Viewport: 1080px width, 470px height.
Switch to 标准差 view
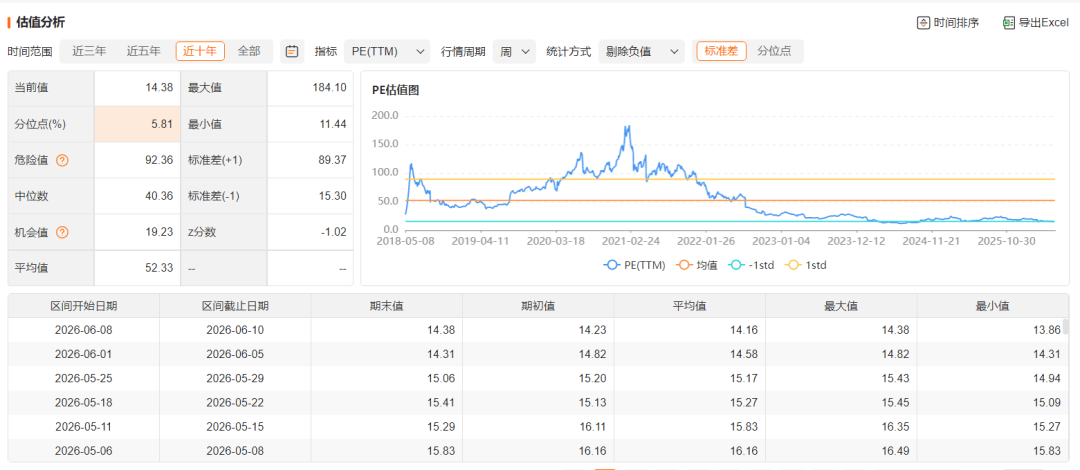[721, 51]
